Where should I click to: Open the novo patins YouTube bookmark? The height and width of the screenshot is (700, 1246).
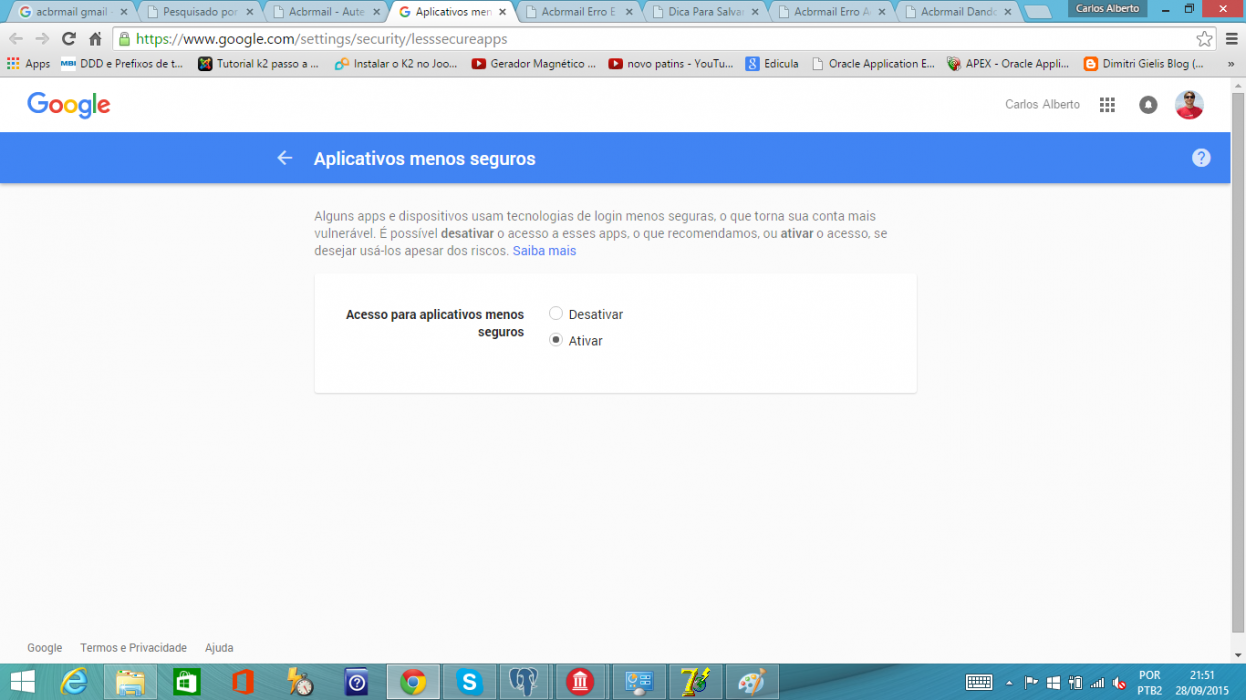click(671, 63)
